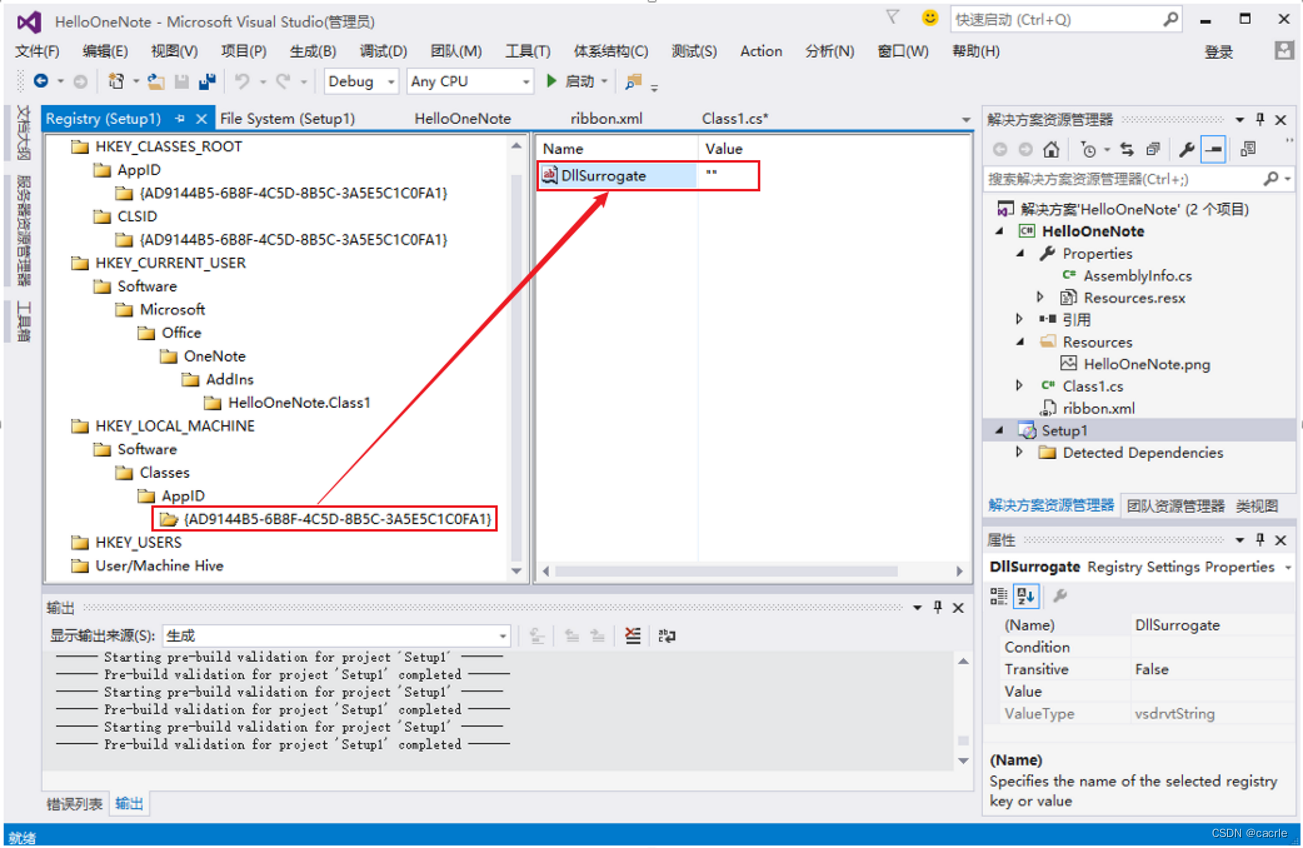Click the home icon in Solution Explorer
Image resolution: width=1303 pixels, height=848 pixels.
[1050, 149]
